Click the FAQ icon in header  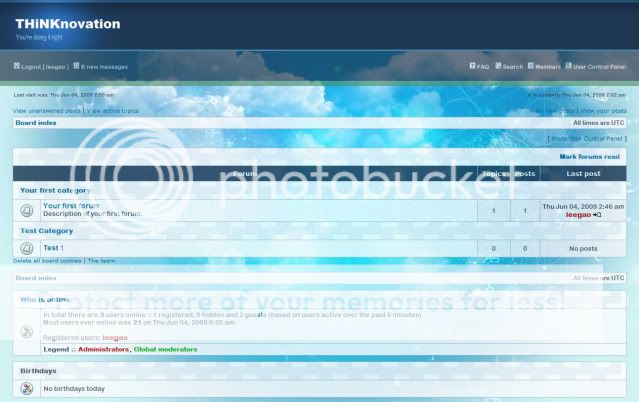coord(473,66)
